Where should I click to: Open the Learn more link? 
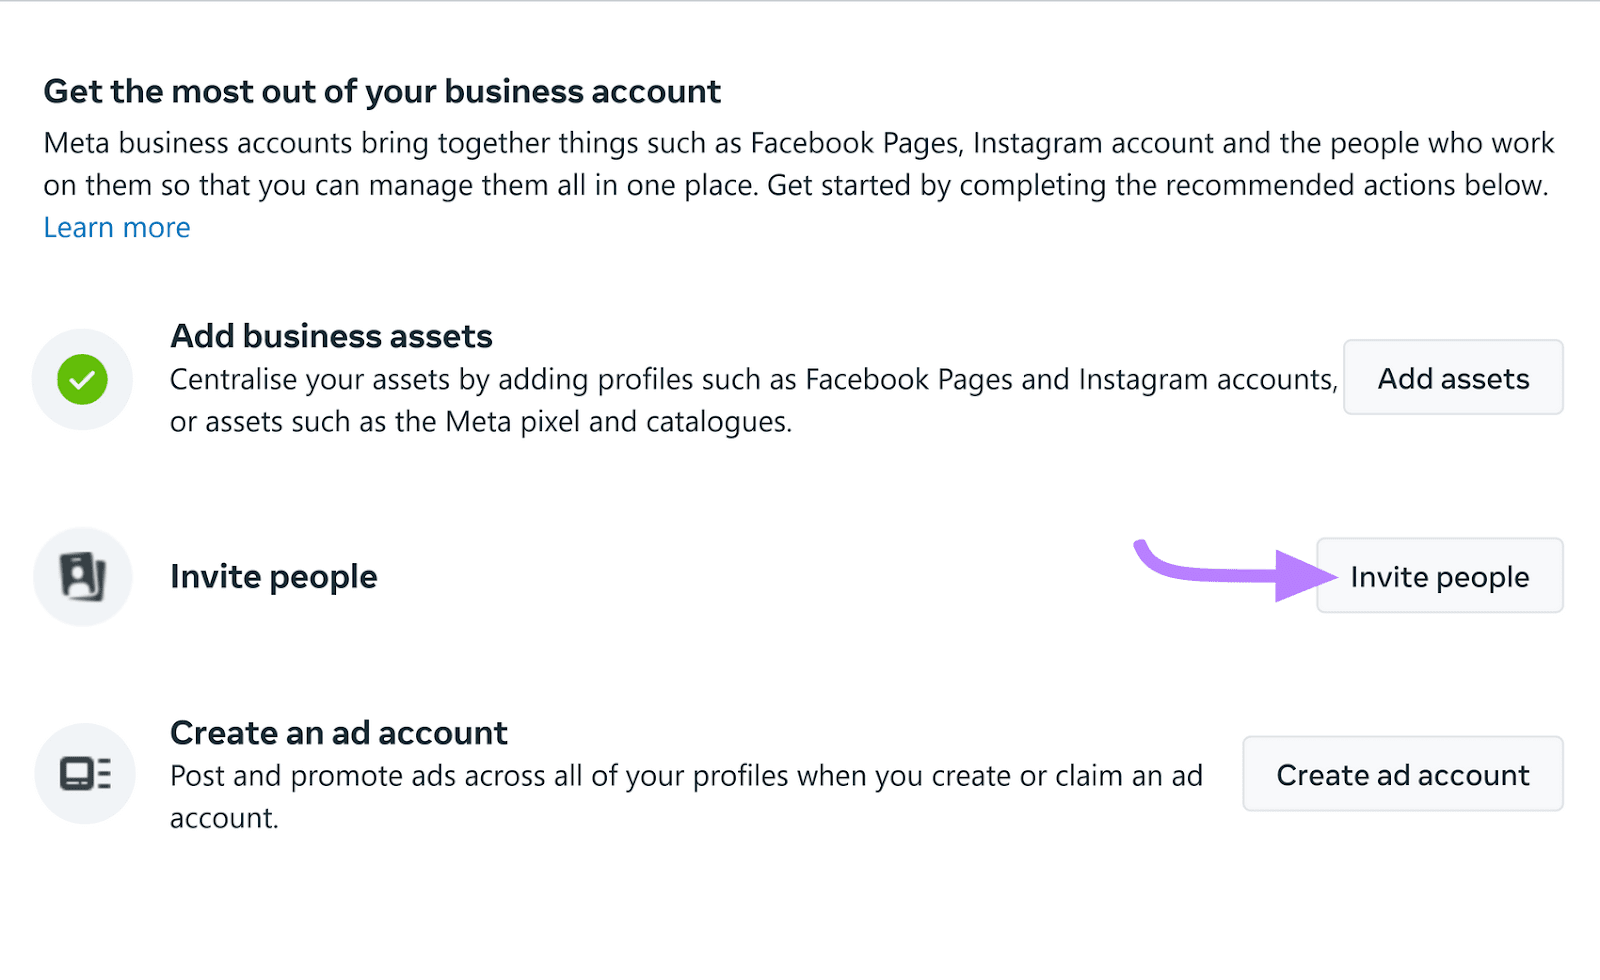click(116, 227)
